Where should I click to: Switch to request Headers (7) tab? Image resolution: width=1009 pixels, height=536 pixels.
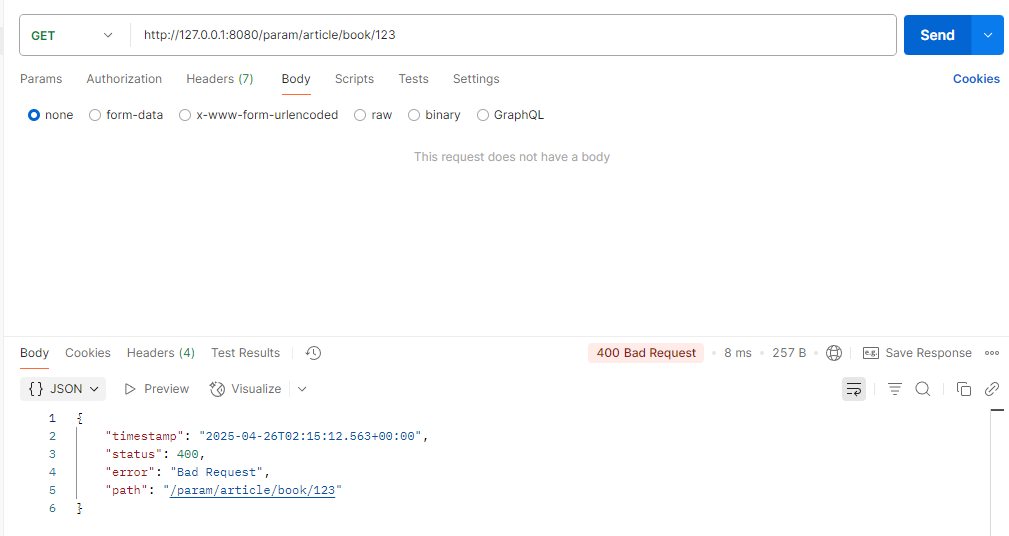[x=219, y=79]
